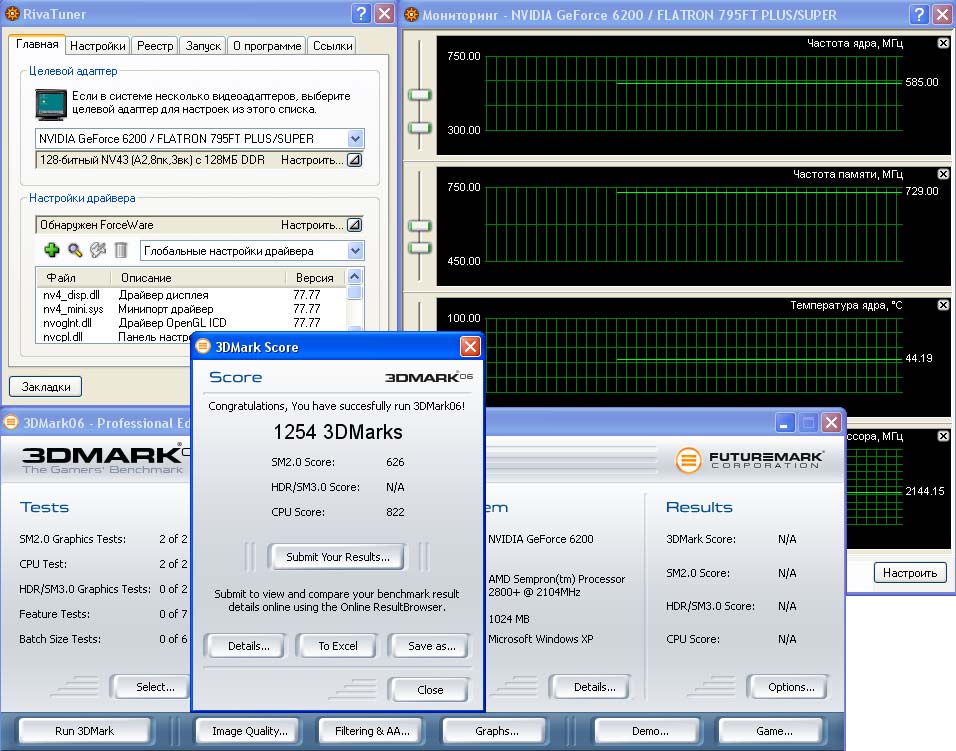Export score with To Excel button
The image size is (956, 751).
[338, 646]
